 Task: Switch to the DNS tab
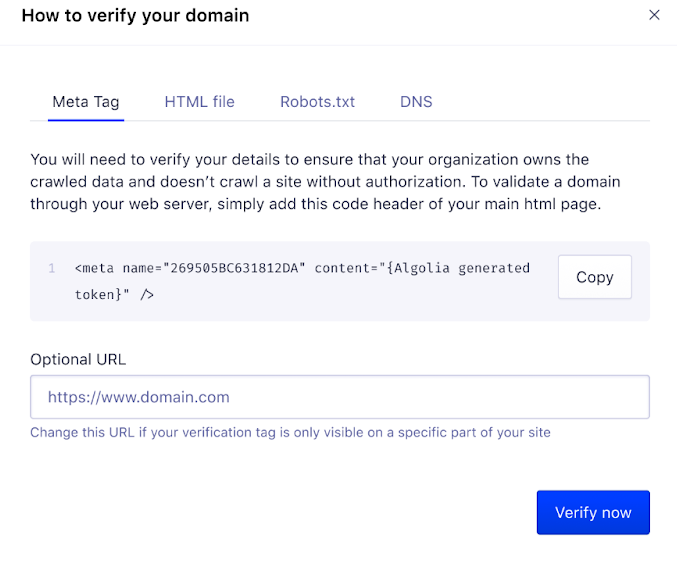click(x=416, y=102)
